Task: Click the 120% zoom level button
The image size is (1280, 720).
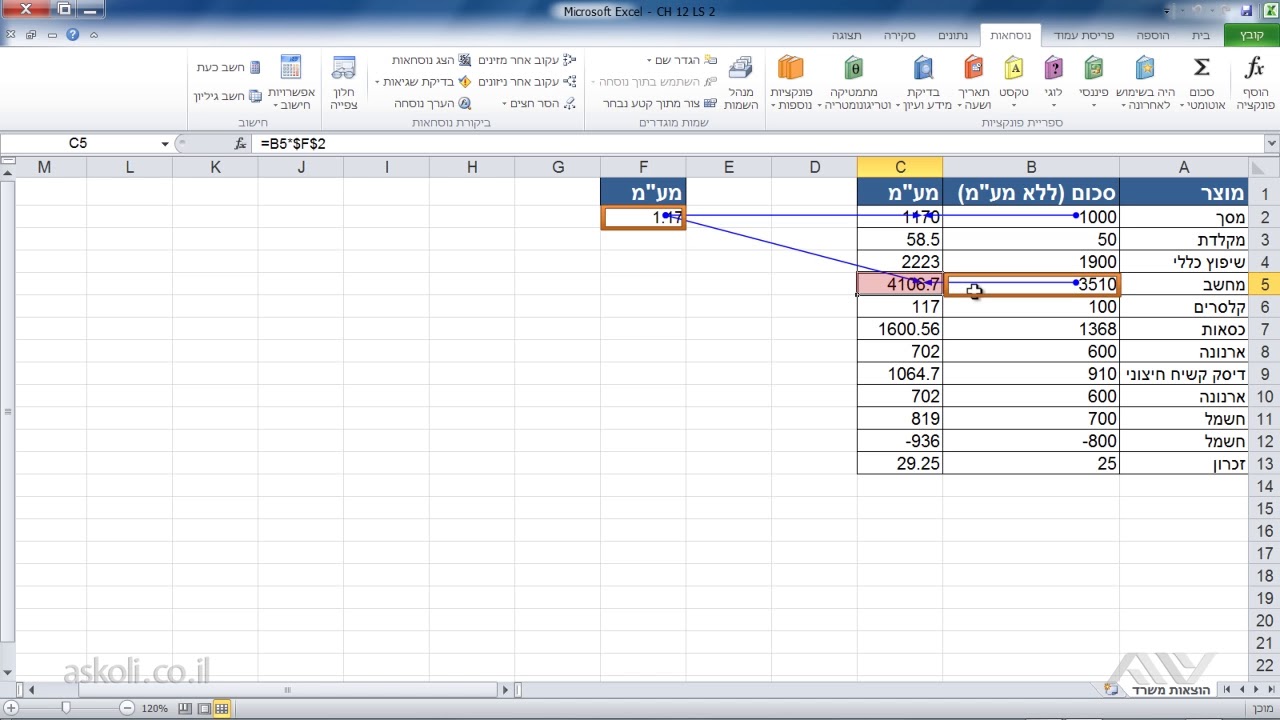Action: coord(155,708)
